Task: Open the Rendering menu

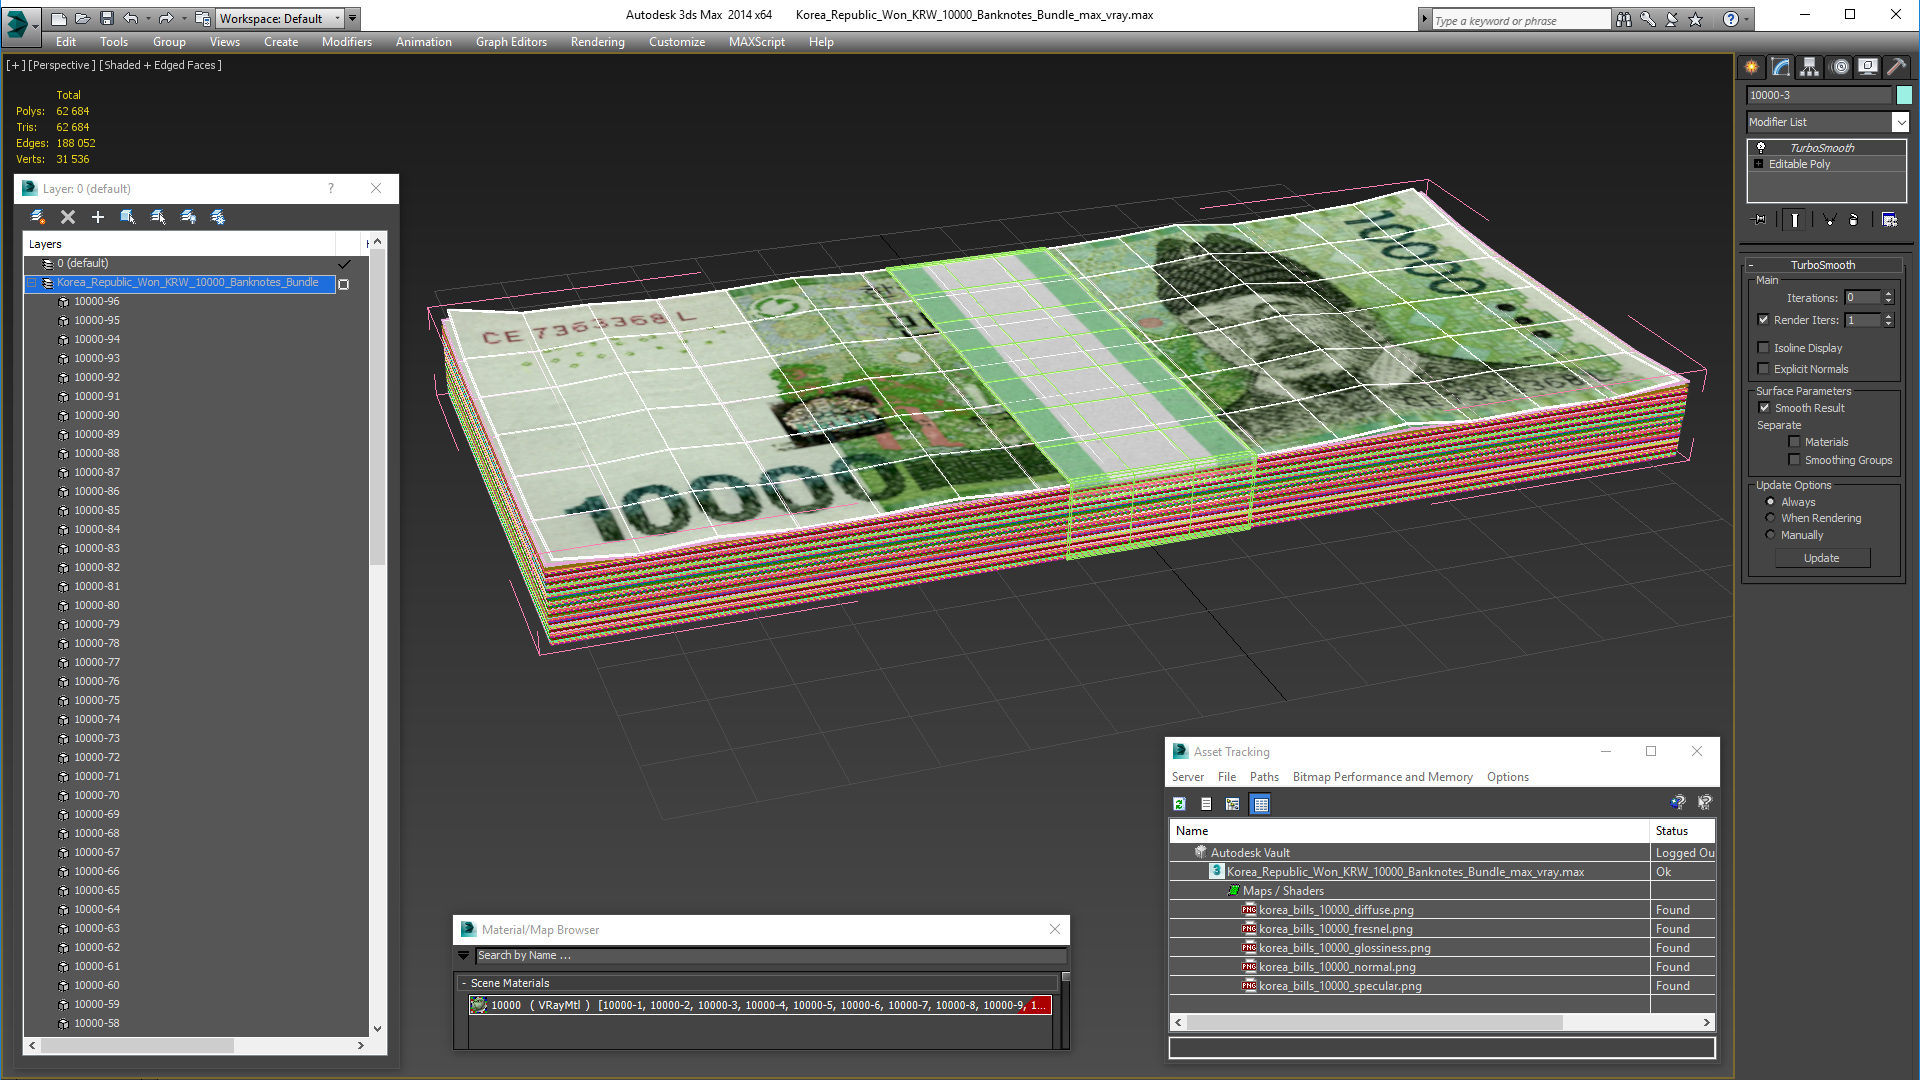Action: [597, 42]
